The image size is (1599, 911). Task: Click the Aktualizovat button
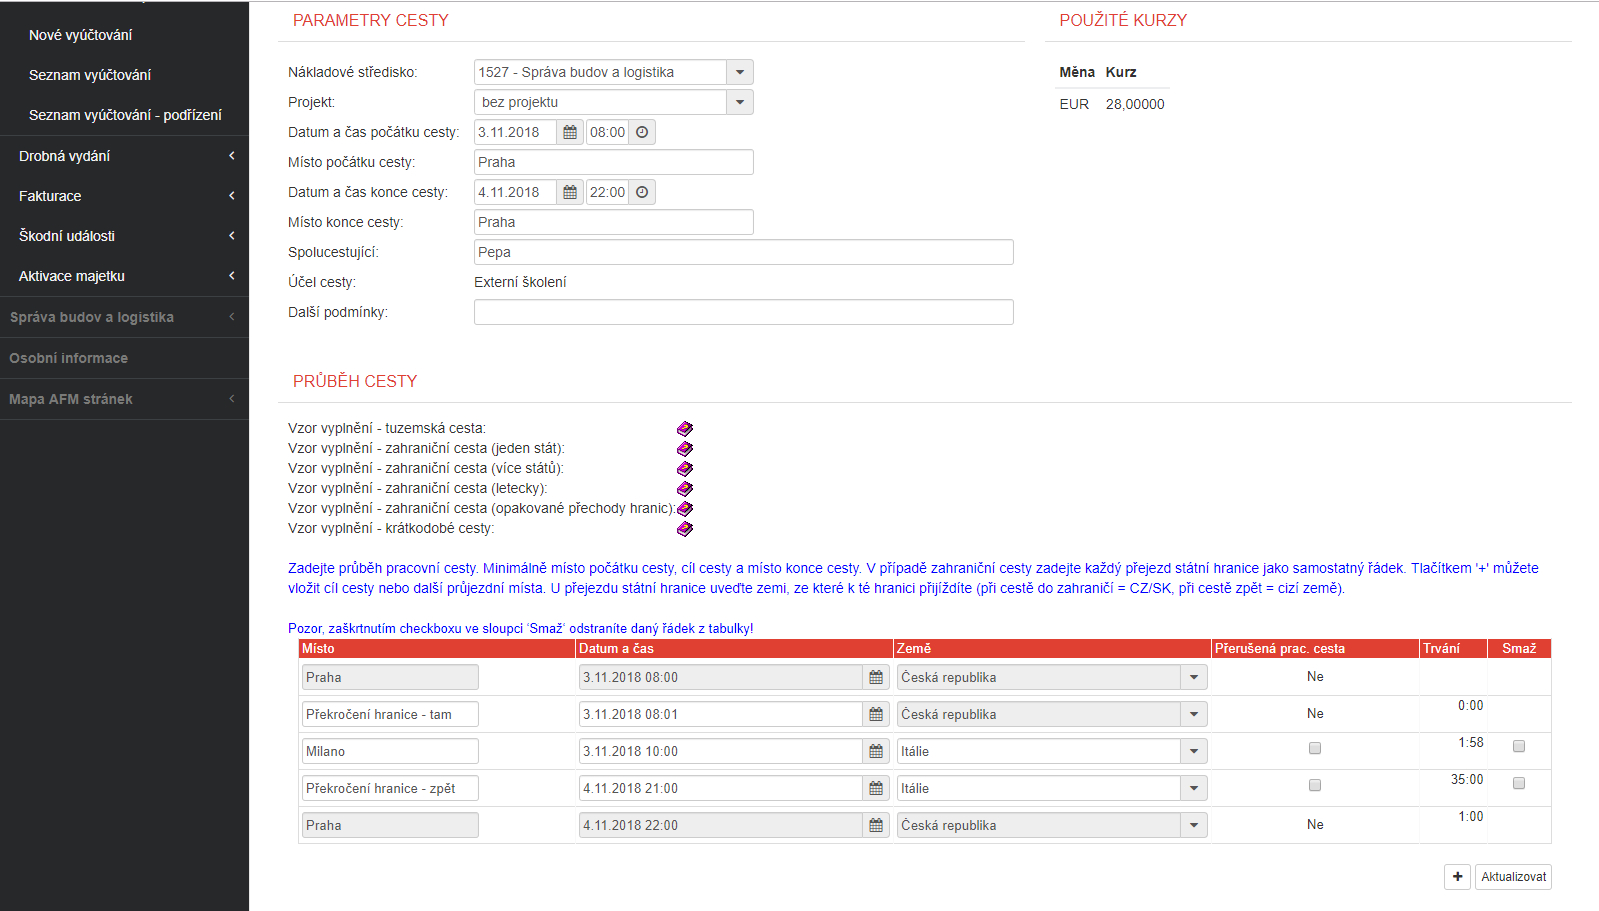[1513, 877]
